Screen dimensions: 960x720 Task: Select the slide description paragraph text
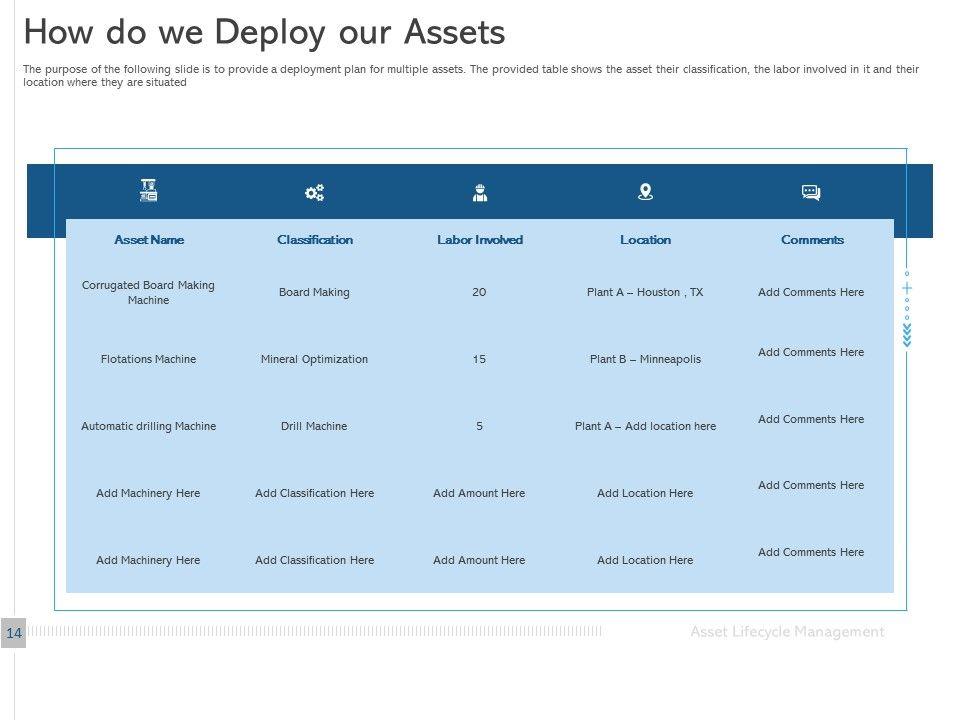click(x=471, y=75)
